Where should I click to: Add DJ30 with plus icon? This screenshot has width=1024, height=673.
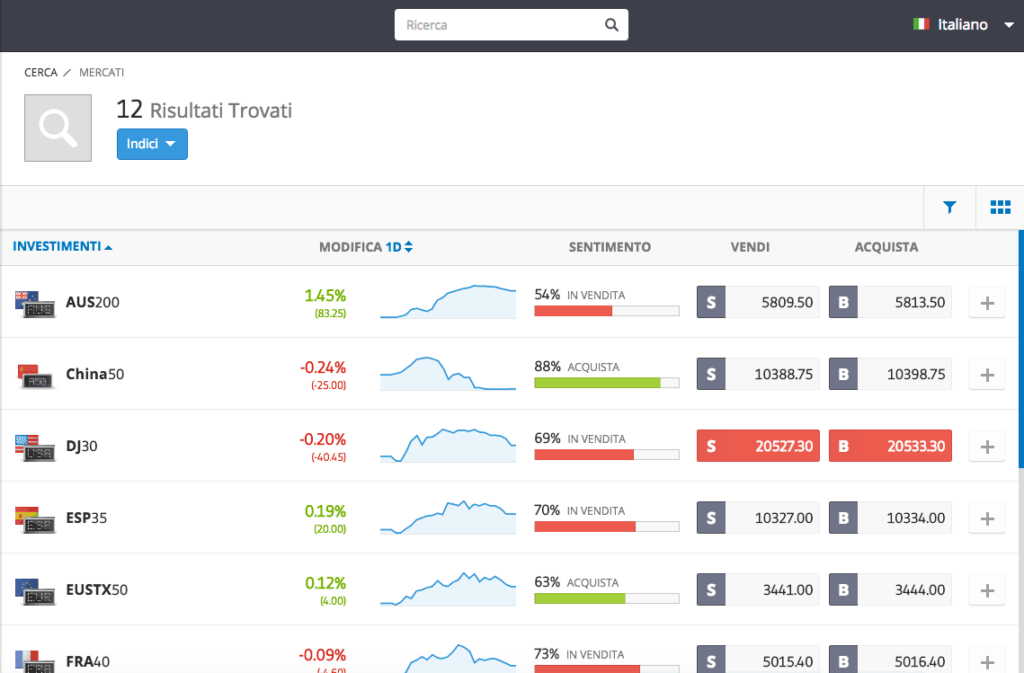click(987, 446)
